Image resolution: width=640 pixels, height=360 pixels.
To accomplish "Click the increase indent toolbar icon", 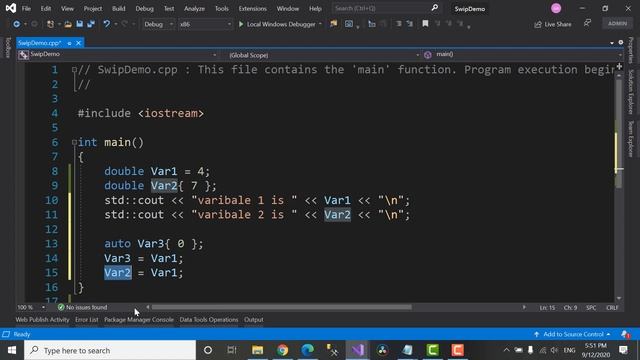I will (409, 24).
